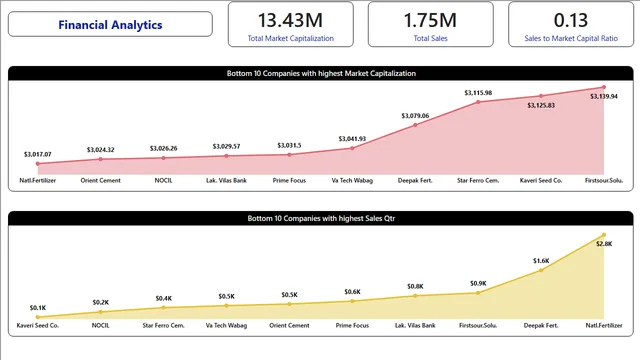640x360 pixels.
Task: Click the Sales Qtr chart title bar
Action: click(321, 218)
